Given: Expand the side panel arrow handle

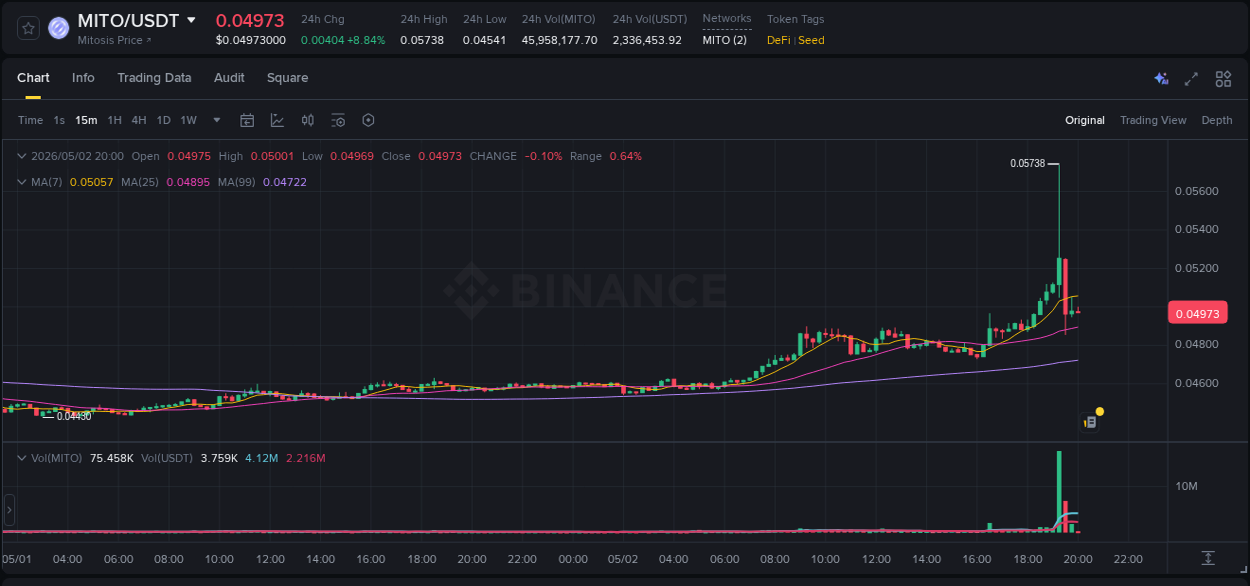Looking at the screenshot, I should tap(9, 510).
